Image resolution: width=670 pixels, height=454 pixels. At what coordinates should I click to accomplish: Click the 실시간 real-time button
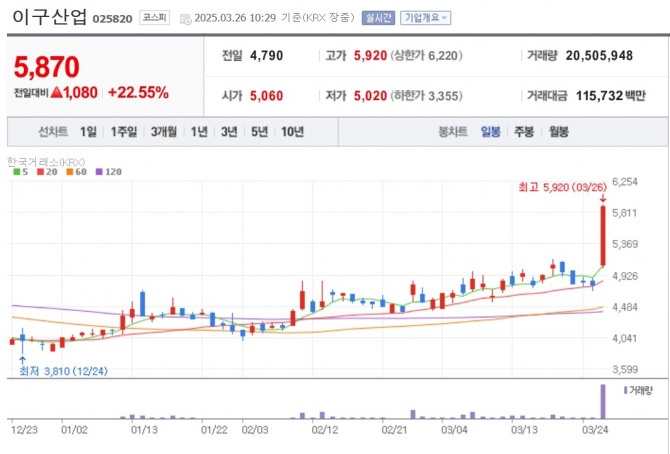point(378,18)
